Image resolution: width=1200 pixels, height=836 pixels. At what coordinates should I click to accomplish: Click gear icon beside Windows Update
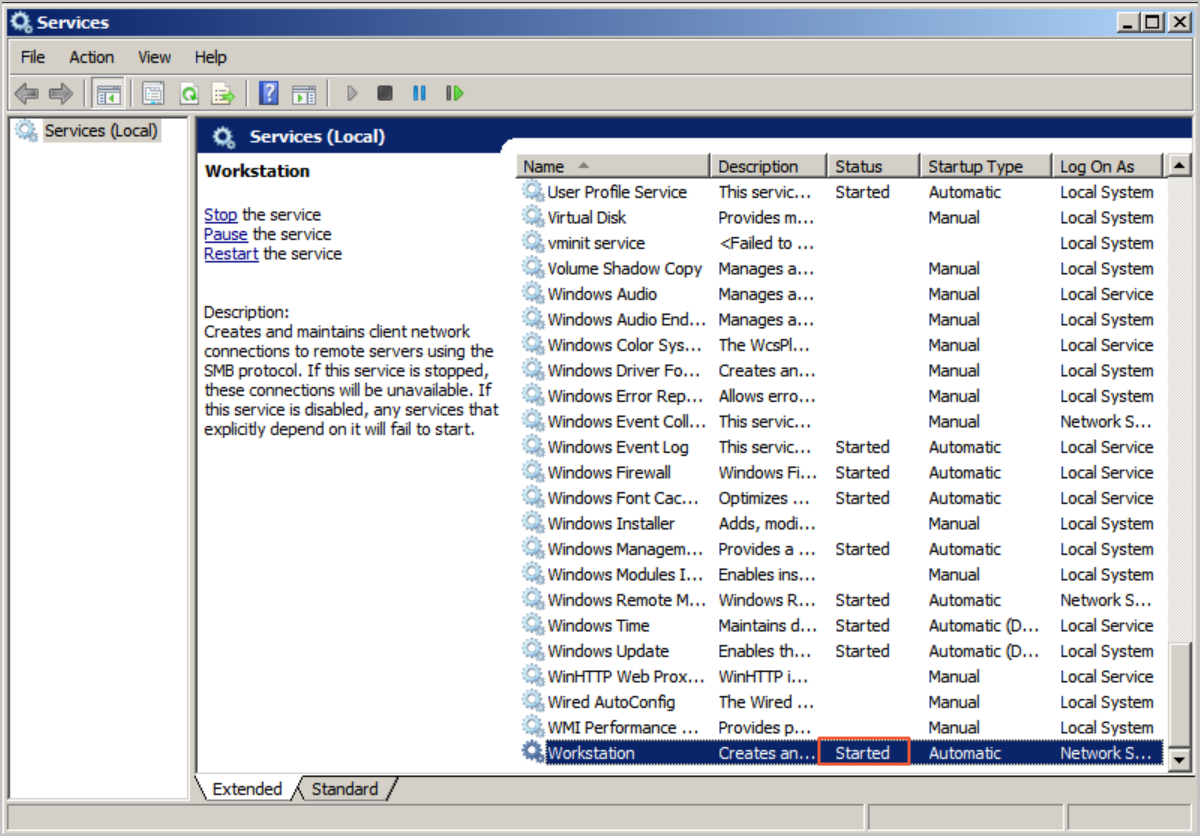533,651
